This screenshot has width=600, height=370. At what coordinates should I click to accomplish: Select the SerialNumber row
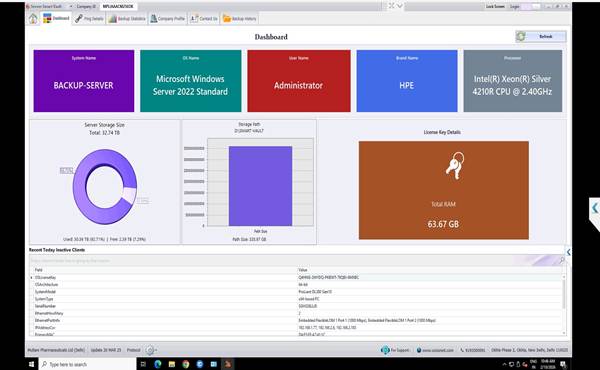297,306
